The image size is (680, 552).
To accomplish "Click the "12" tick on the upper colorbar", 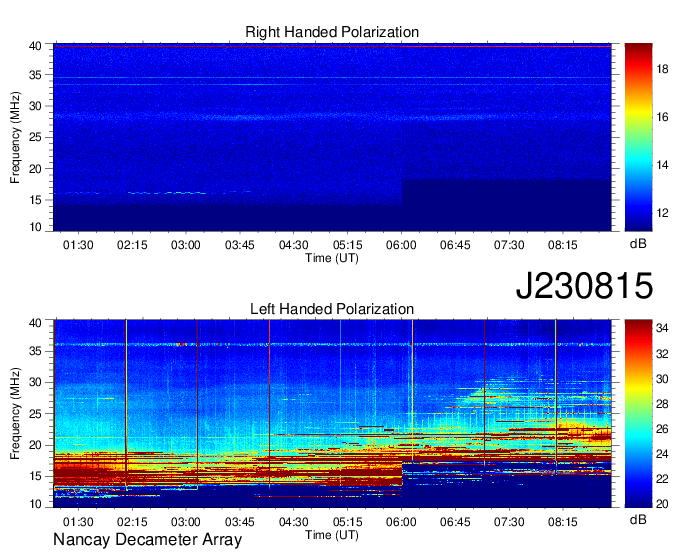I will click(x=663, y=213).
